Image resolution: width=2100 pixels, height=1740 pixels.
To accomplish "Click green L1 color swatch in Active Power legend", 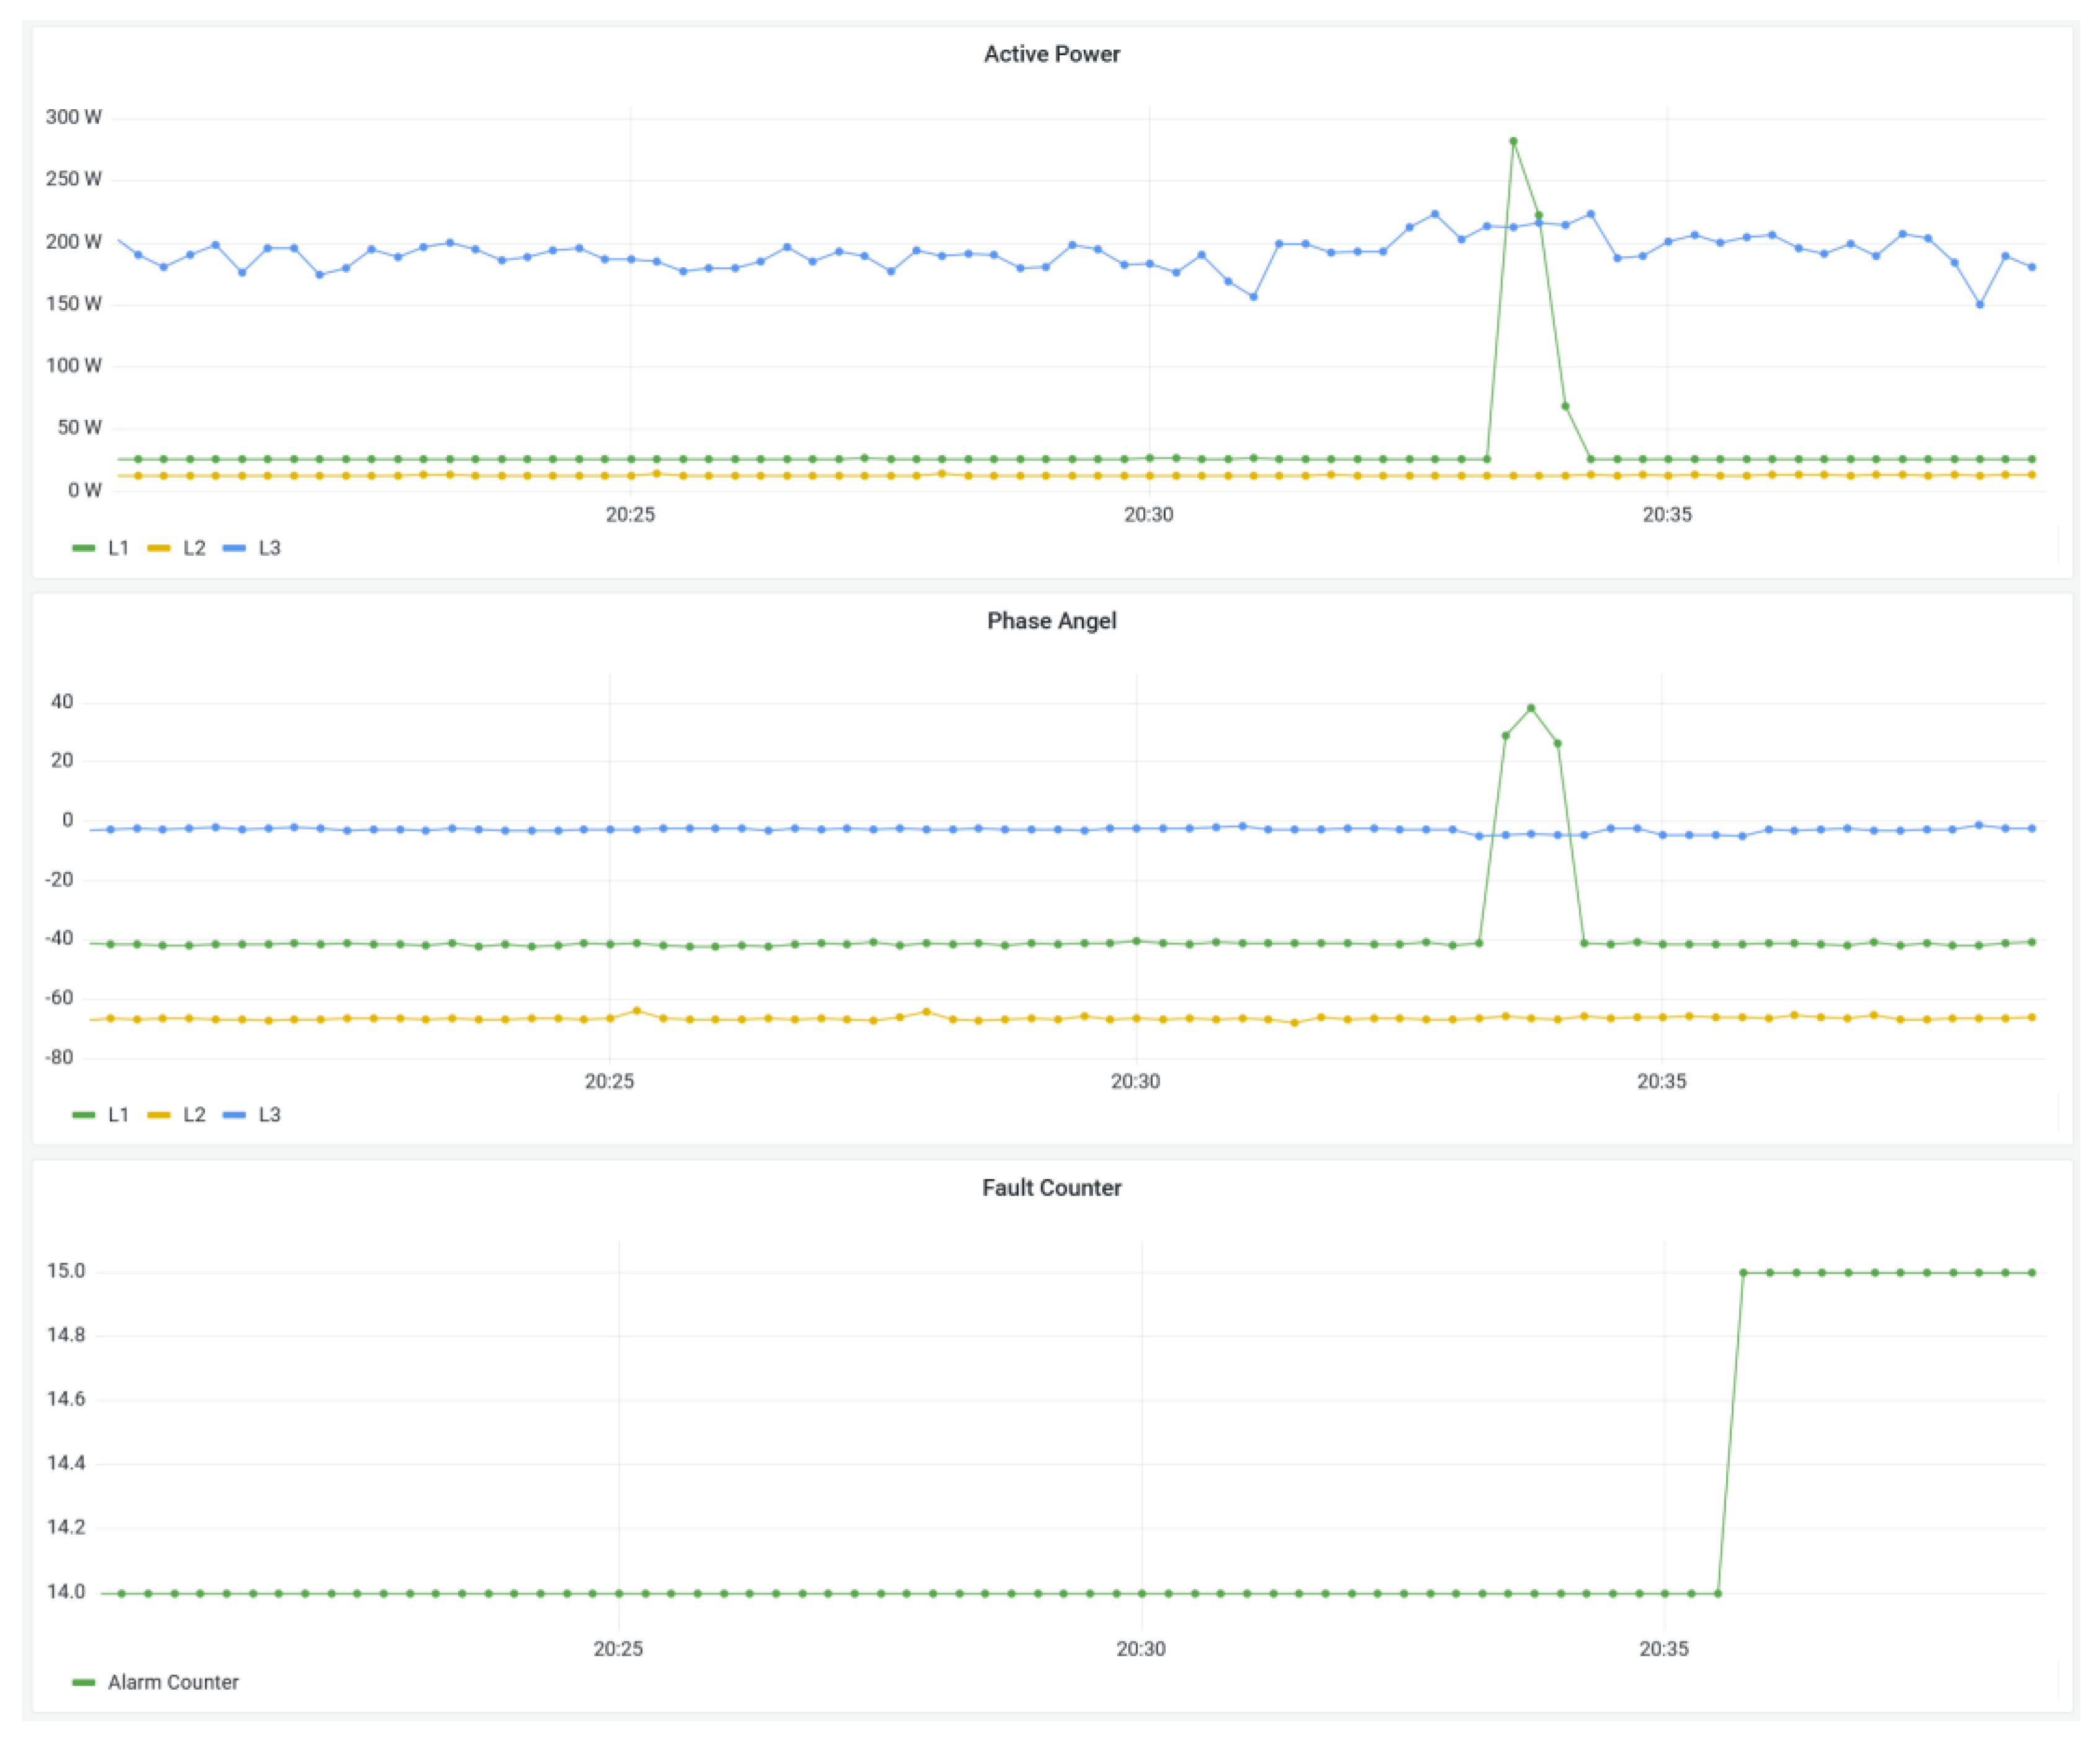I will tap(84, 548).
